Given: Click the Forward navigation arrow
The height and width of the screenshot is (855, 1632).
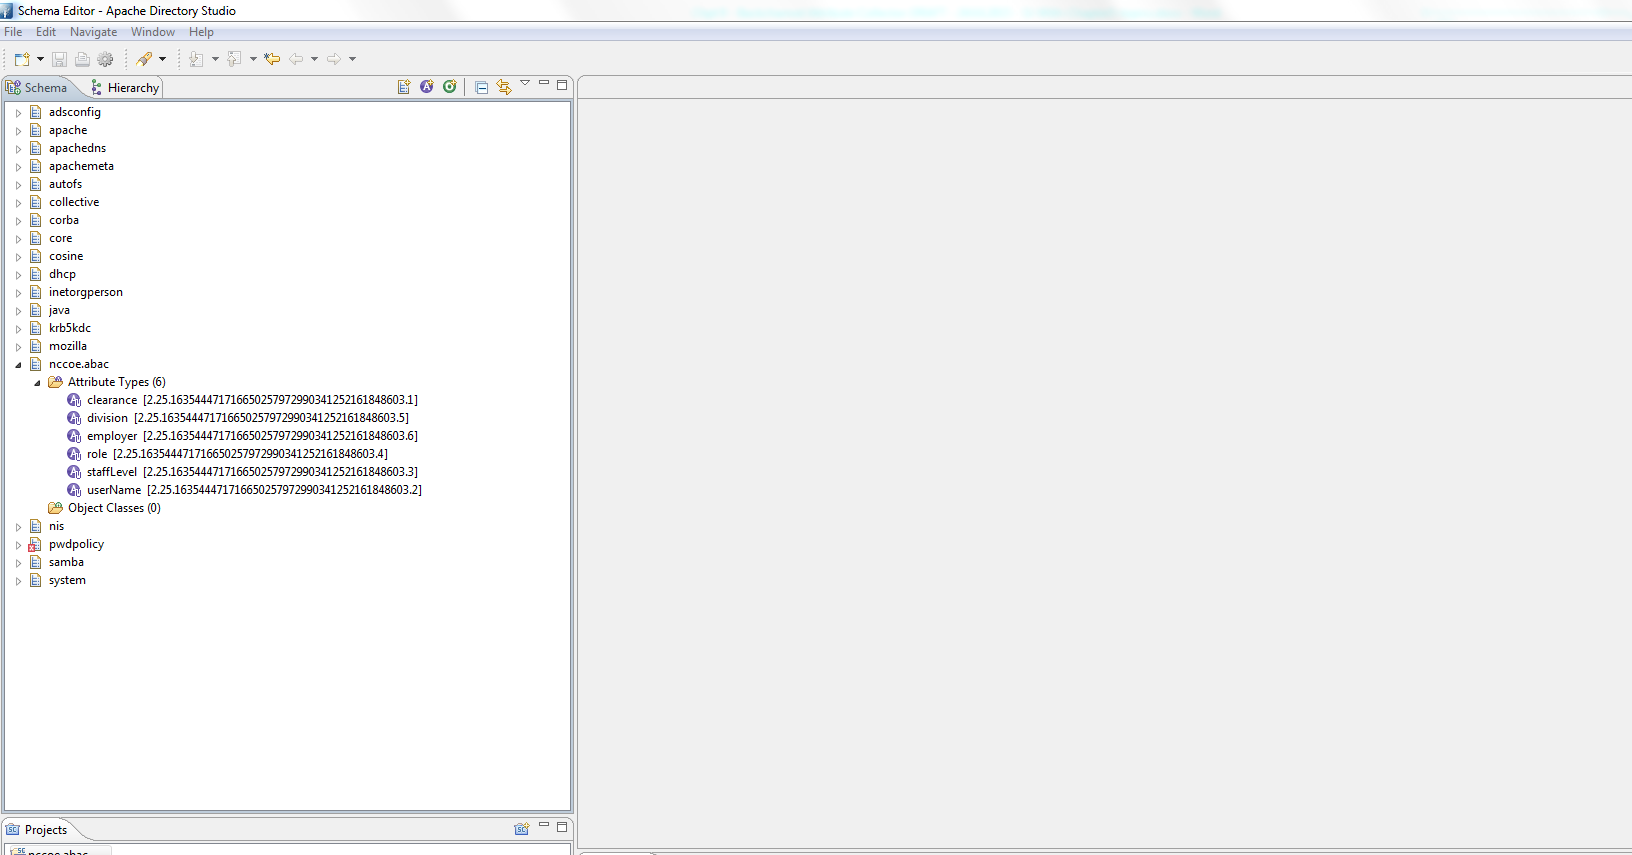Looking at the screenshot, I should click(x=334, y=59).
